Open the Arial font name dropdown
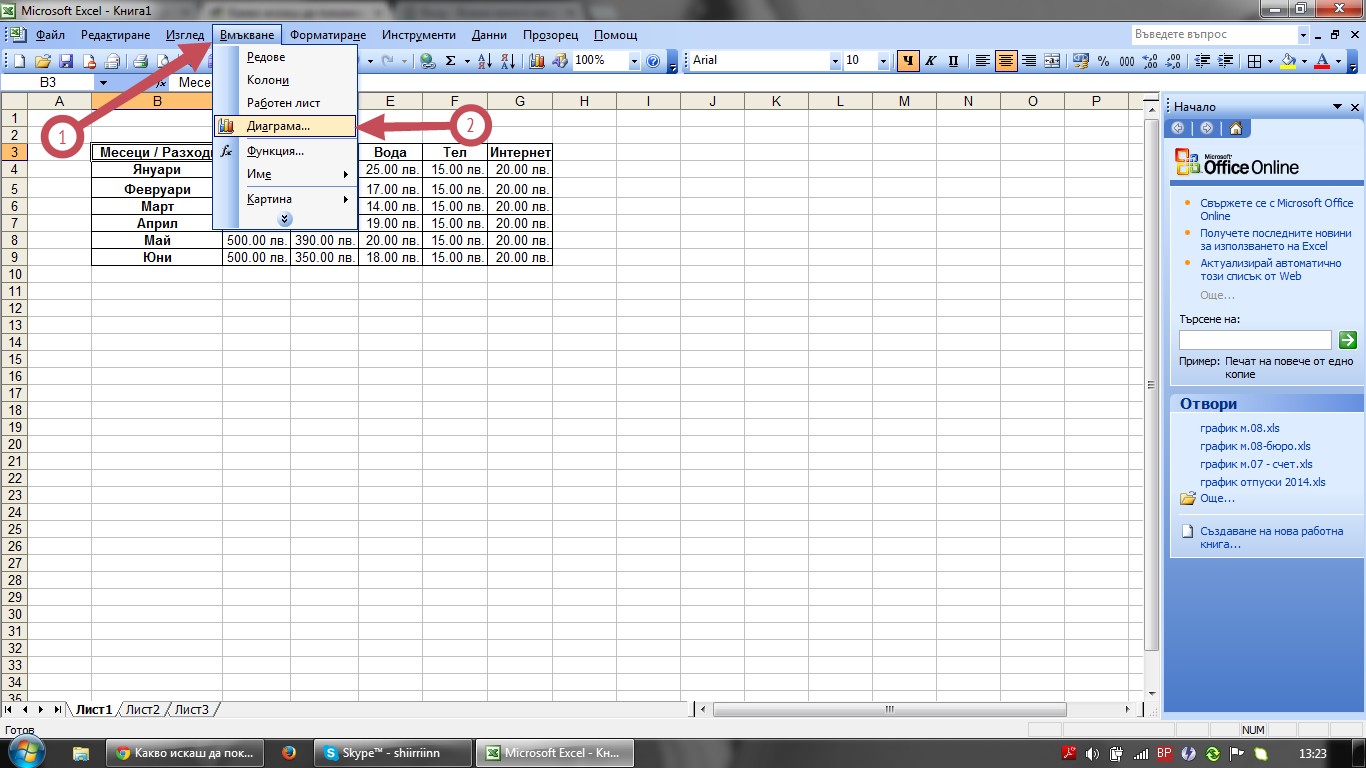Screen dimensions: 1366x768 pos(835,61)
